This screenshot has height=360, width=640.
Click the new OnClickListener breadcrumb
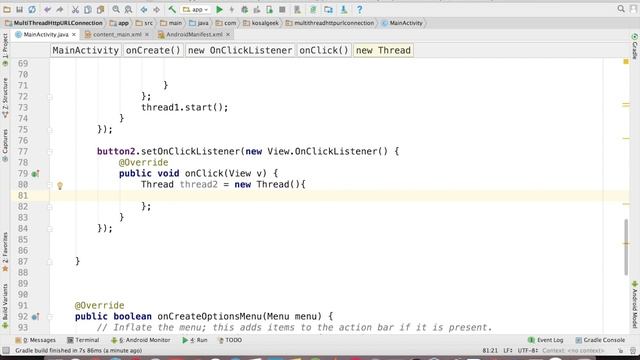(x=240, y=51)
